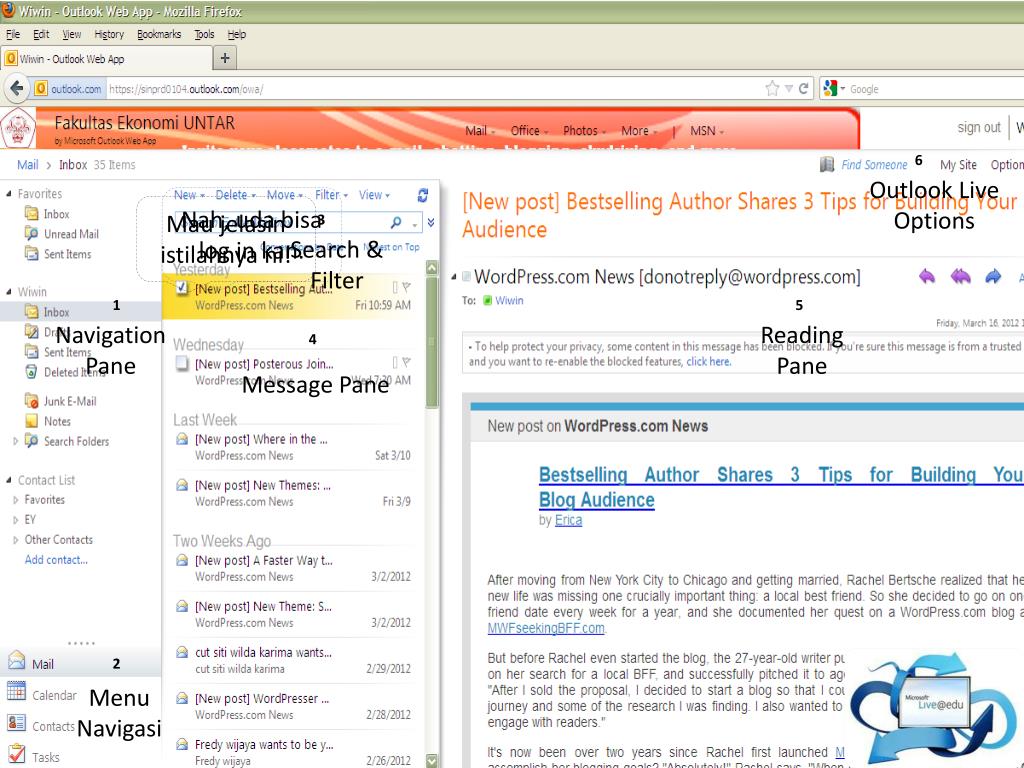The width and height of the screenshot is (1024, 768).
Task: Expand the Search Folders node
Action: [x=15, y=441]
